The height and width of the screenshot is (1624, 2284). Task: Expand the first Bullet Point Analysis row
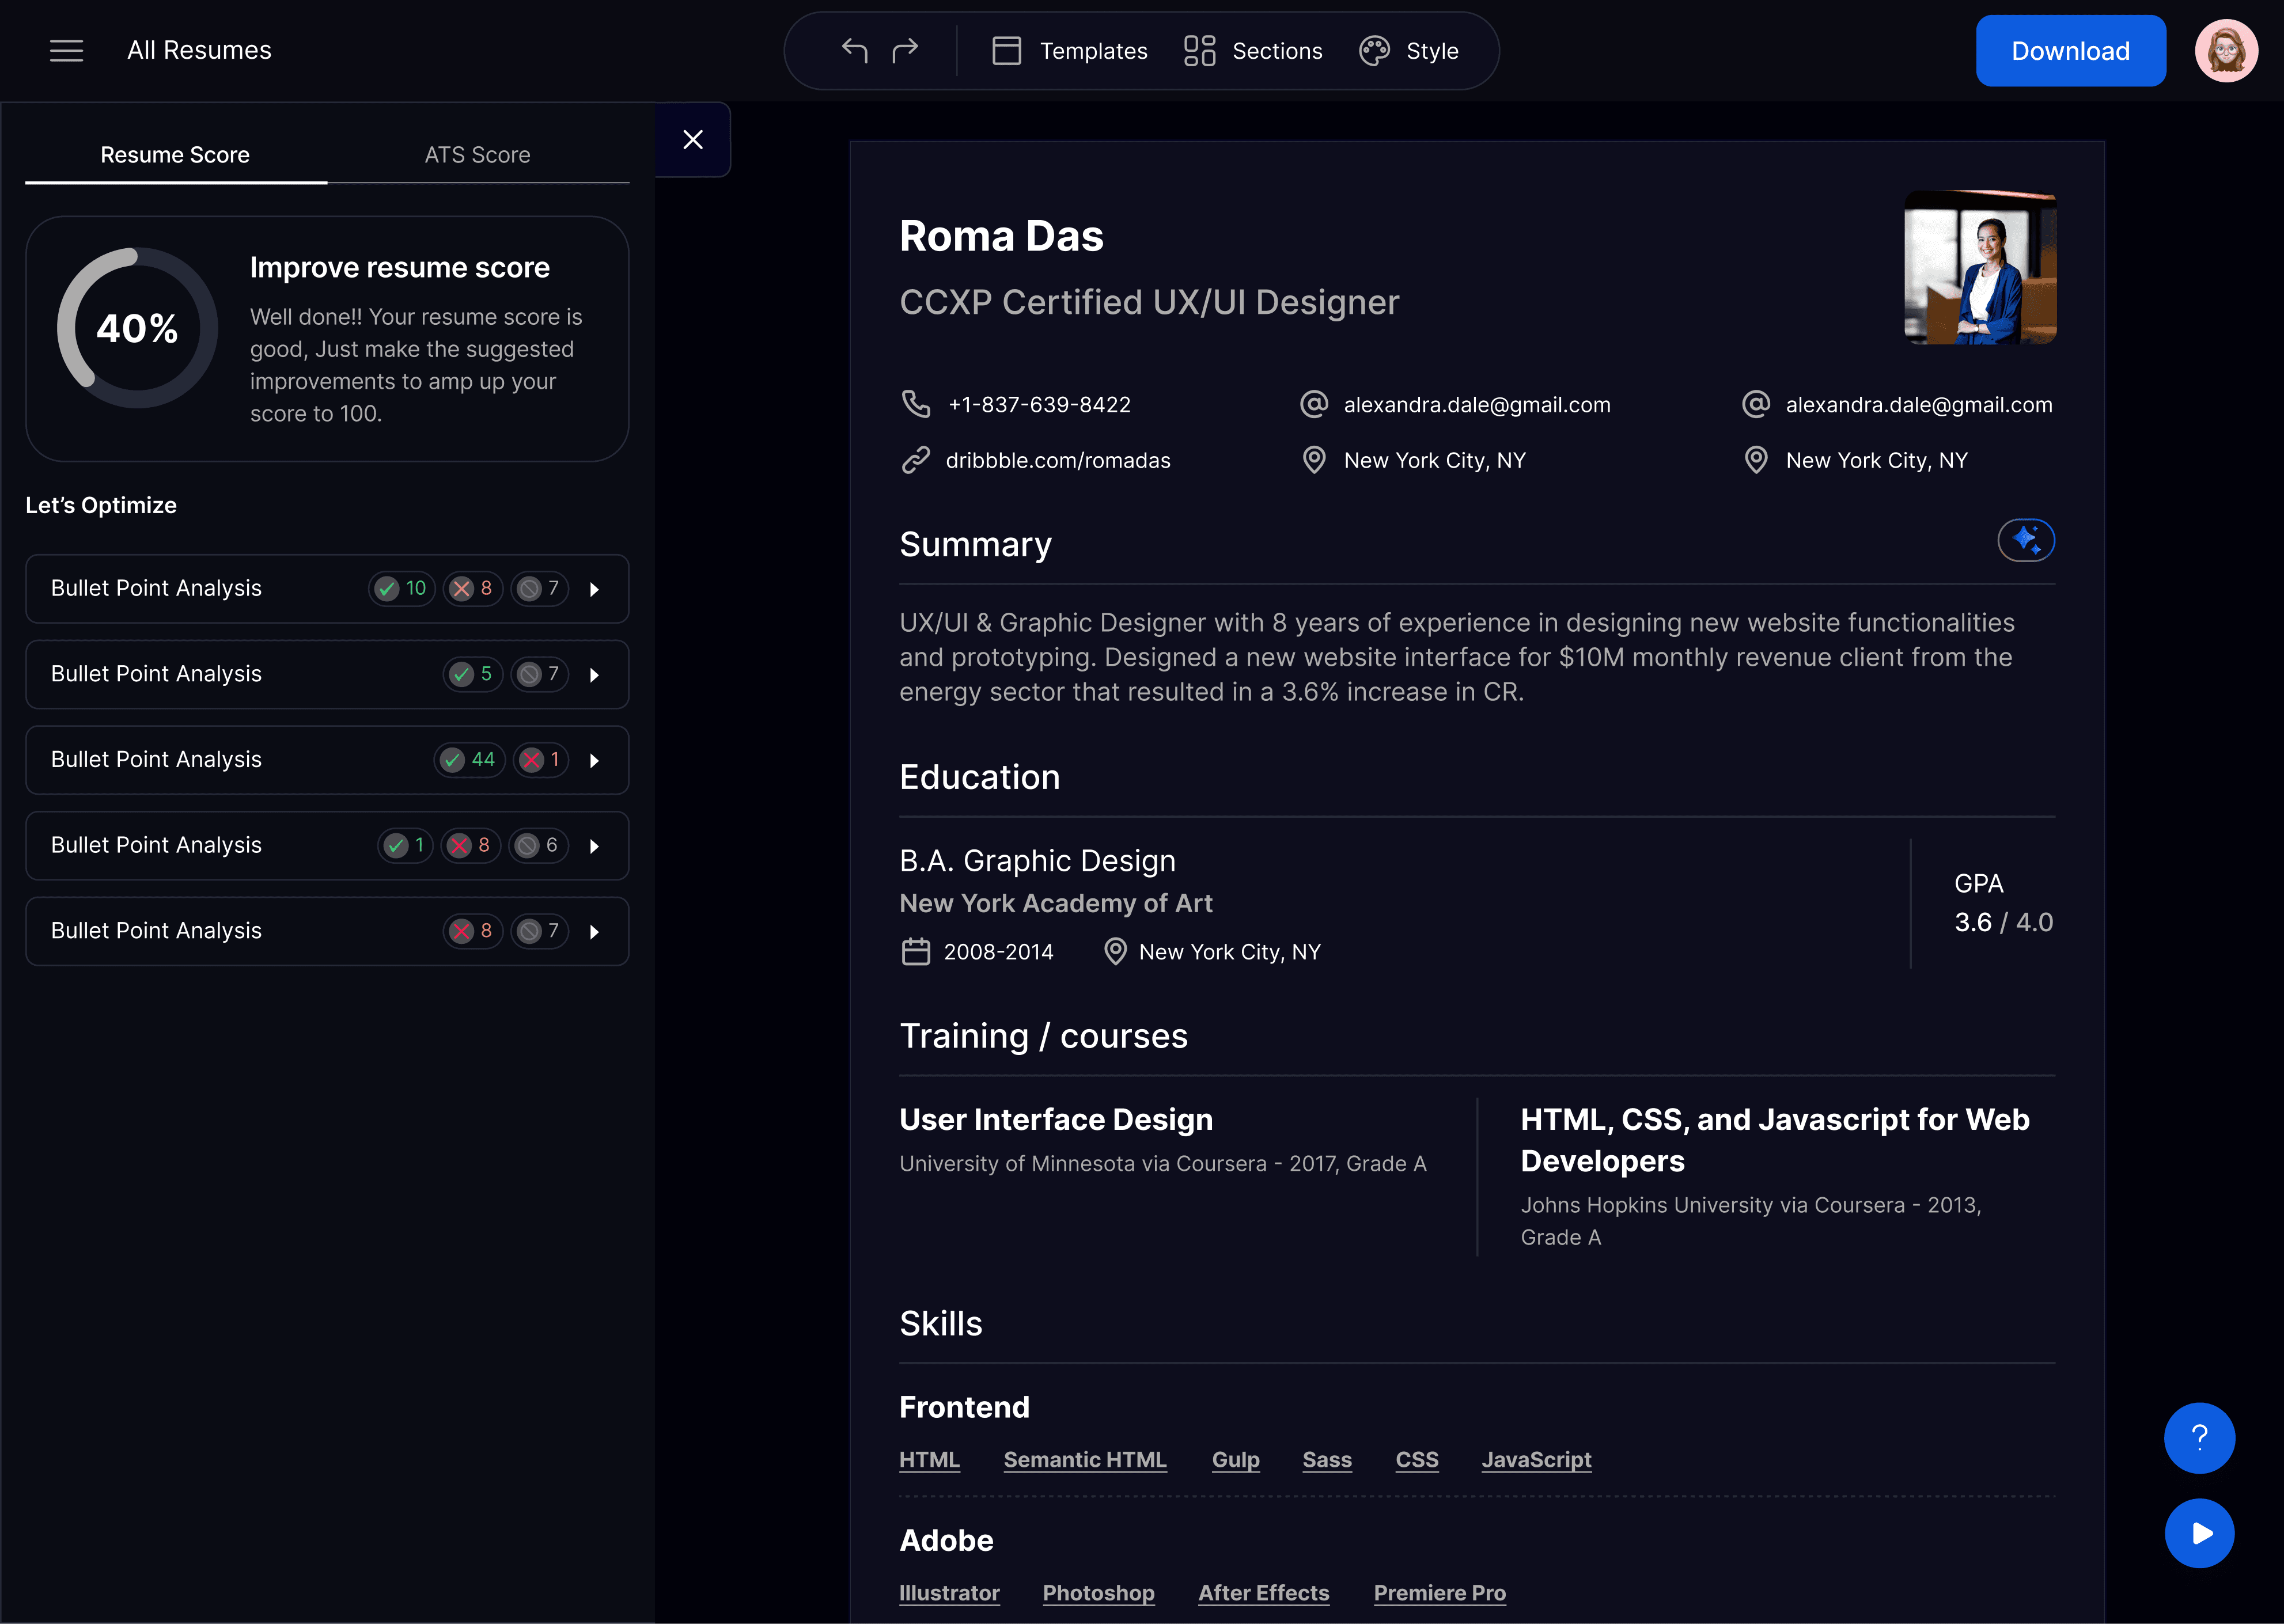coord(594,589)
